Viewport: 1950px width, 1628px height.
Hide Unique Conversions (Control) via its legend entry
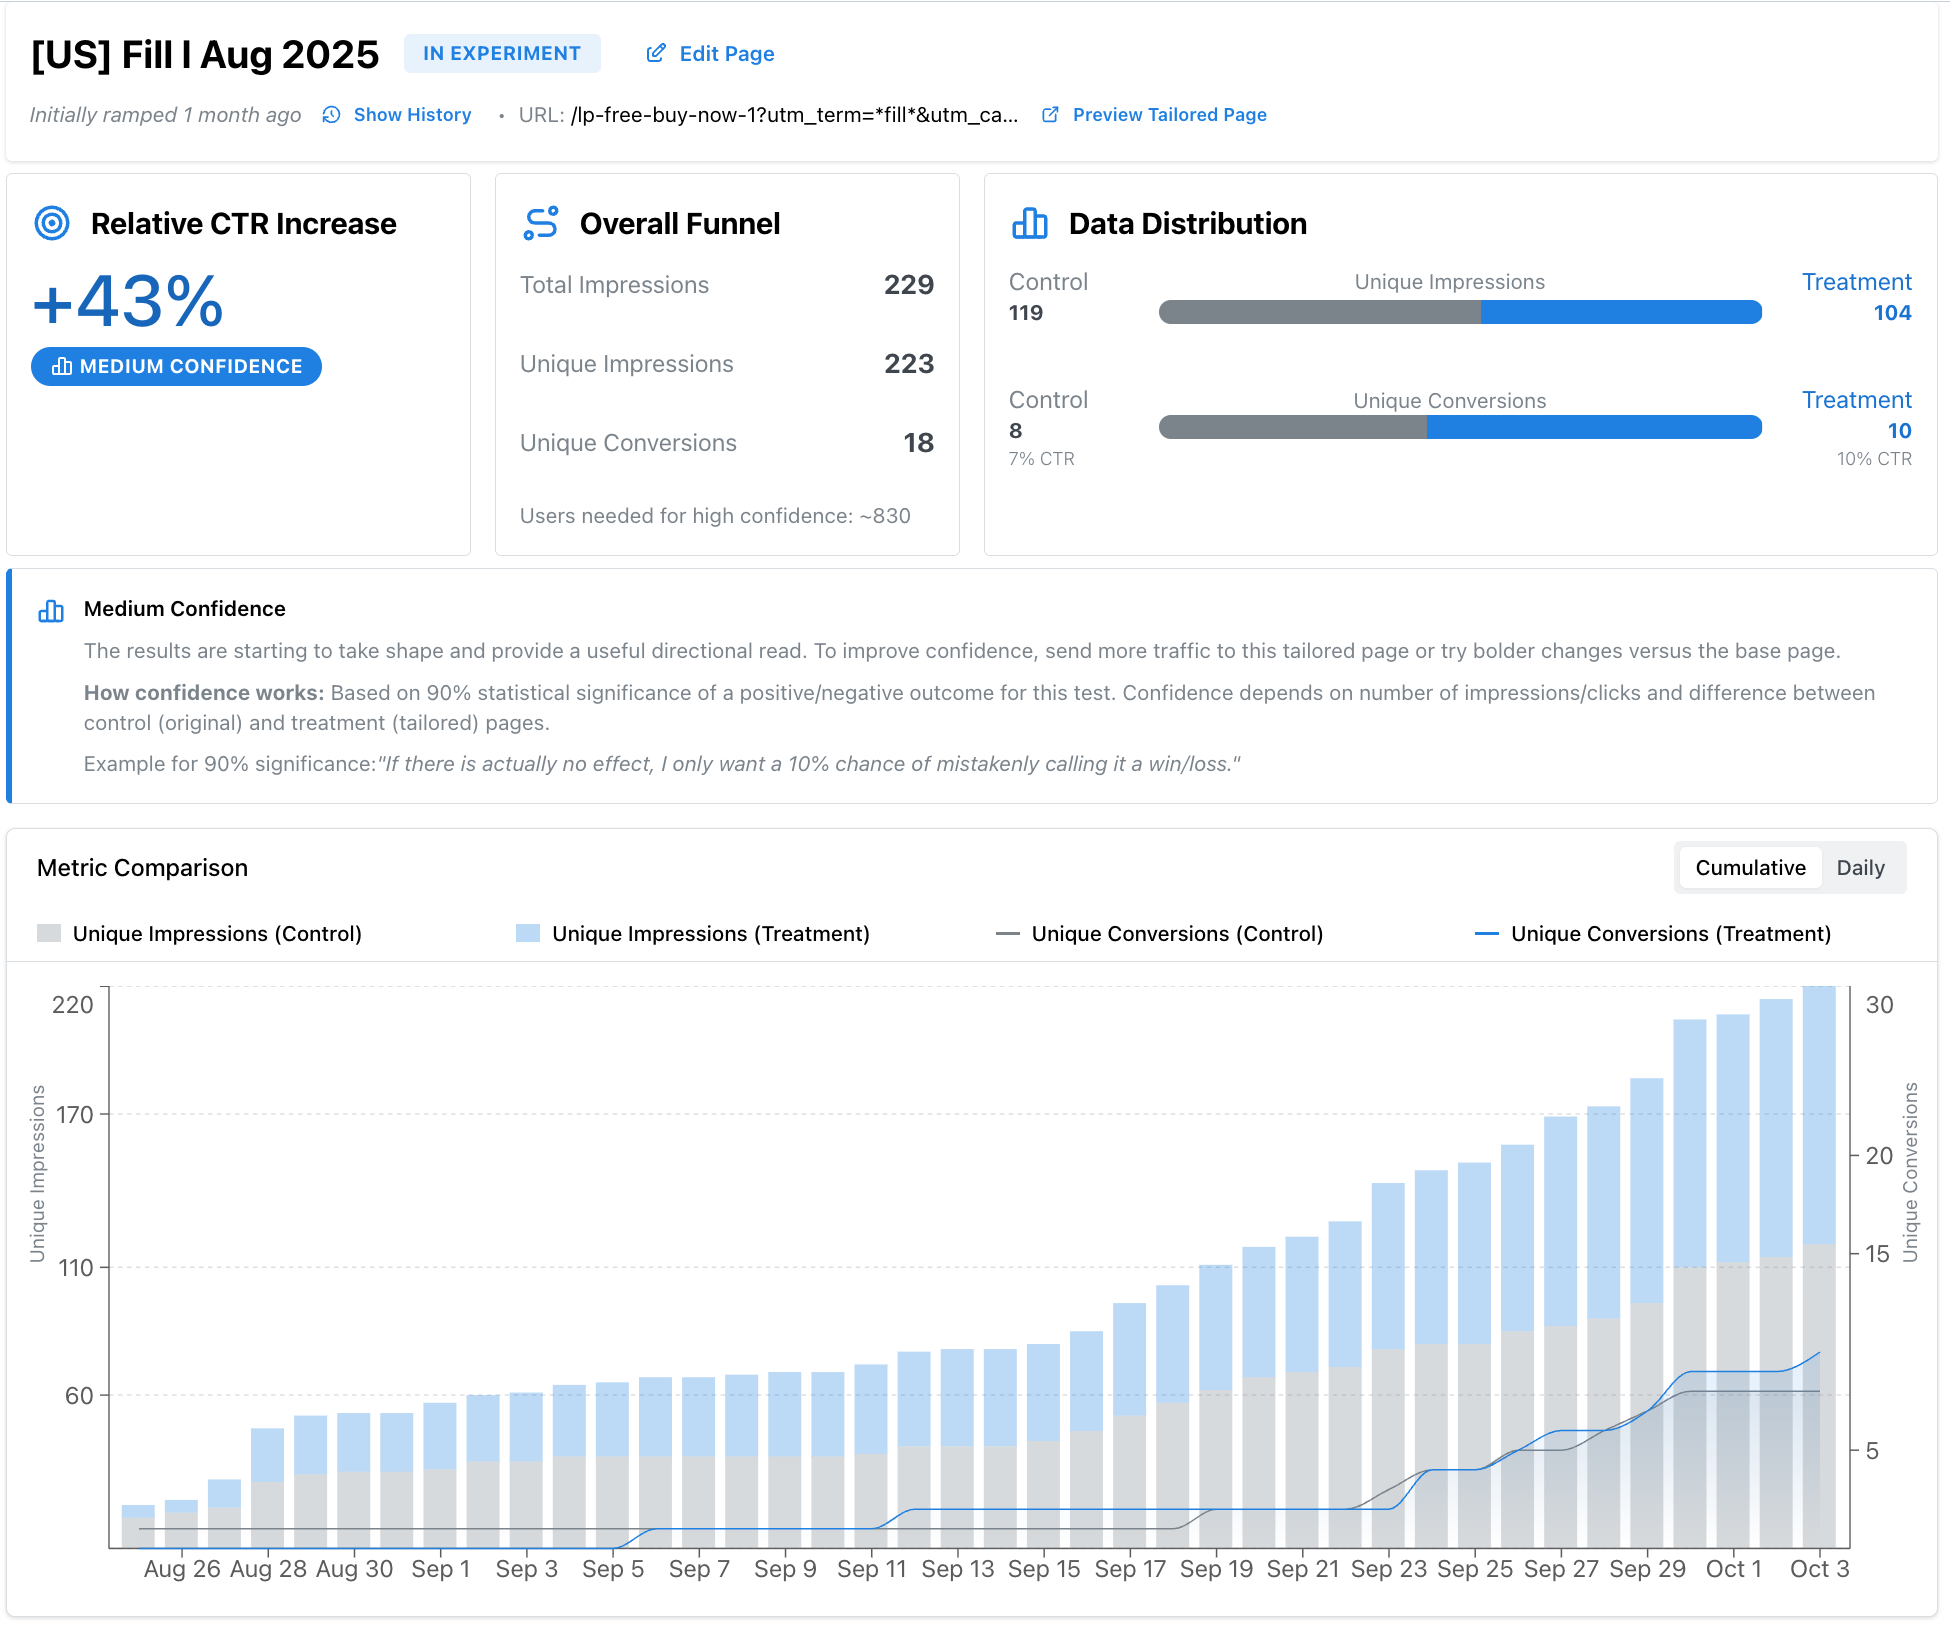1176,933
